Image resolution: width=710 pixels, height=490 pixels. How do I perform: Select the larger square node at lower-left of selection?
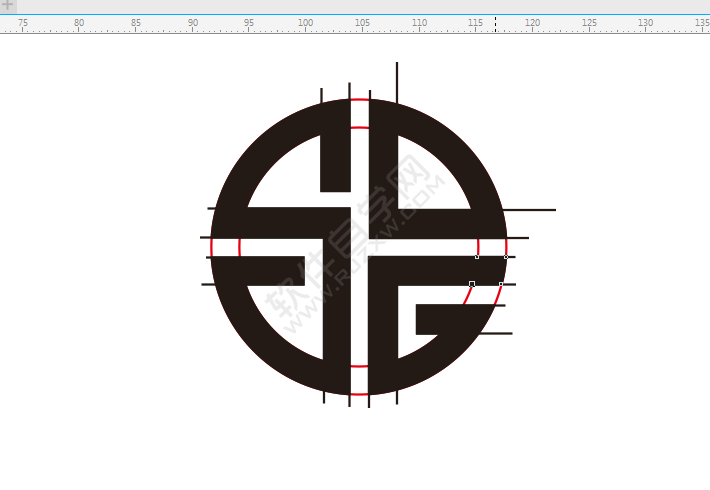point(472,284)
